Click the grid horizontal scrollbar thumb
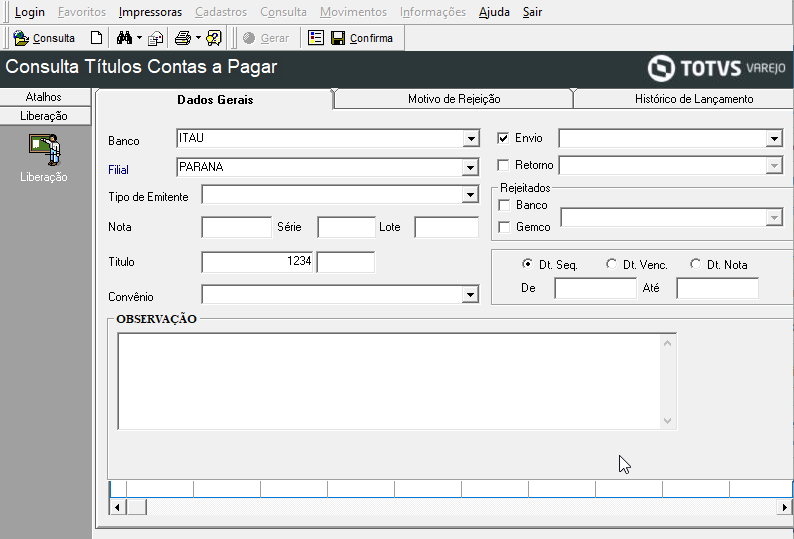Image resolution: width=794 pixels, height=539 pixels. pyautogui.click(x=136, y=507)
